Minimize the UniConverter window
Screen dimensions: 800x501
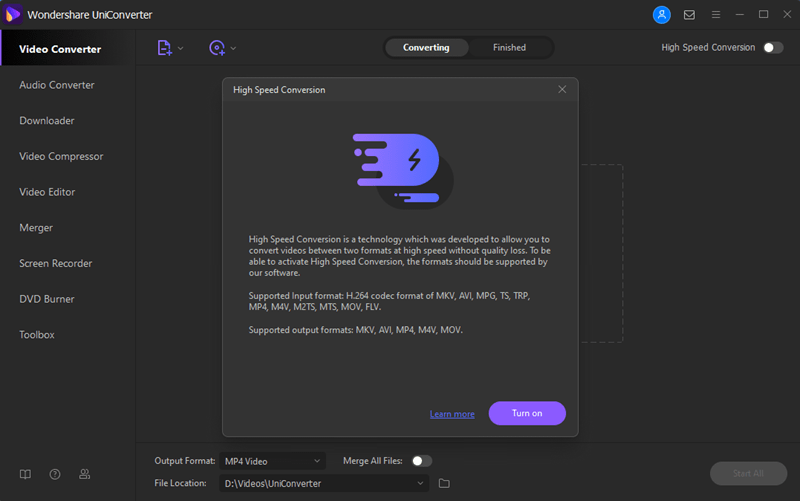click(x=740, y=15)
